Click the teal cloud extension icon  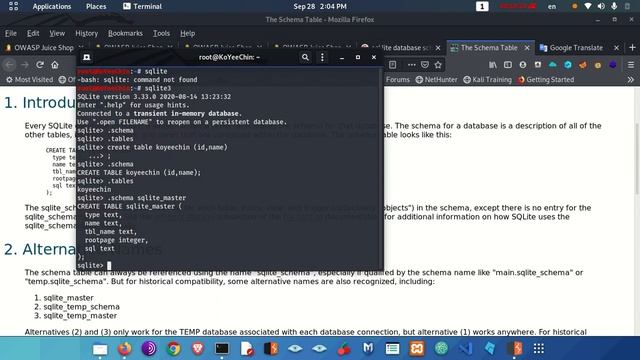pos(553,65)
